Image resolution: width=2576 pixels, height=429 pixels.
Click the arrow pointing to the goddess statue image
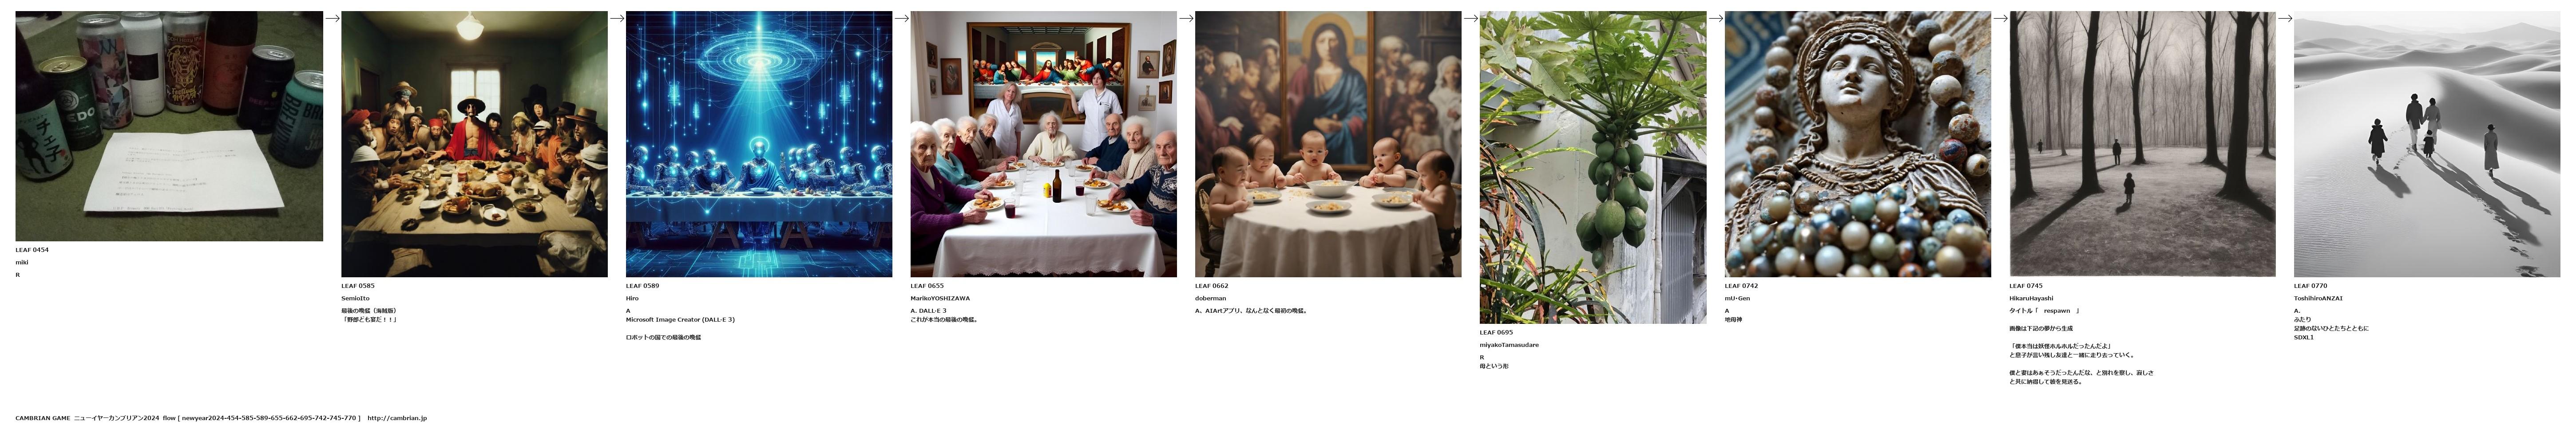pos(1716,18)
